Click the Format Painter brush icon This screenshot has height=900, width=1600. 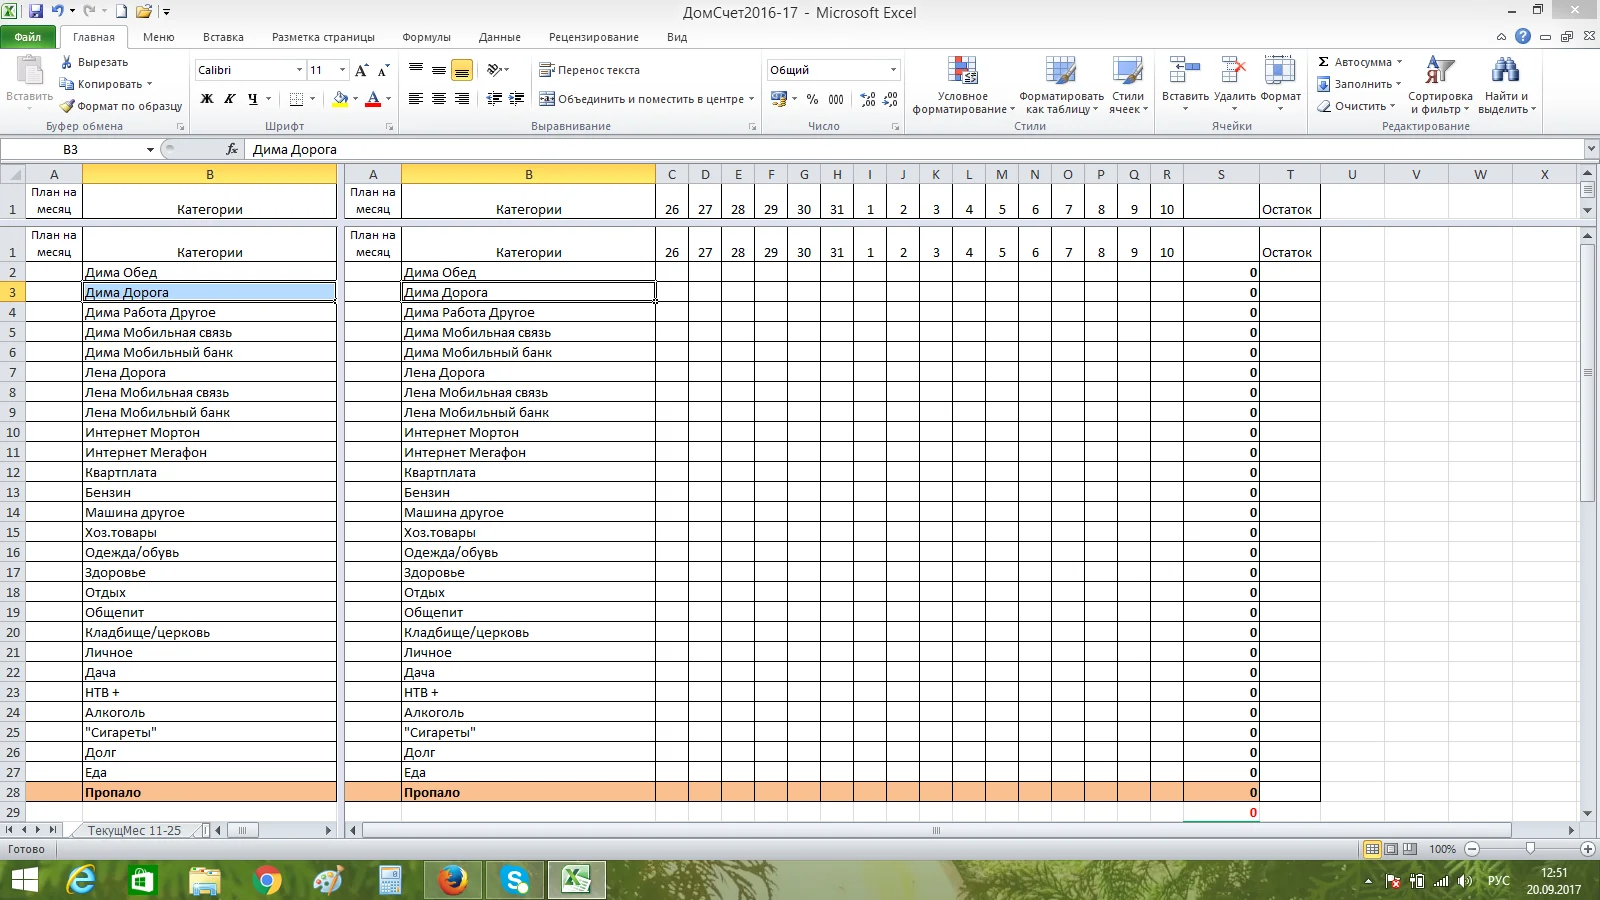click(67, 106)
